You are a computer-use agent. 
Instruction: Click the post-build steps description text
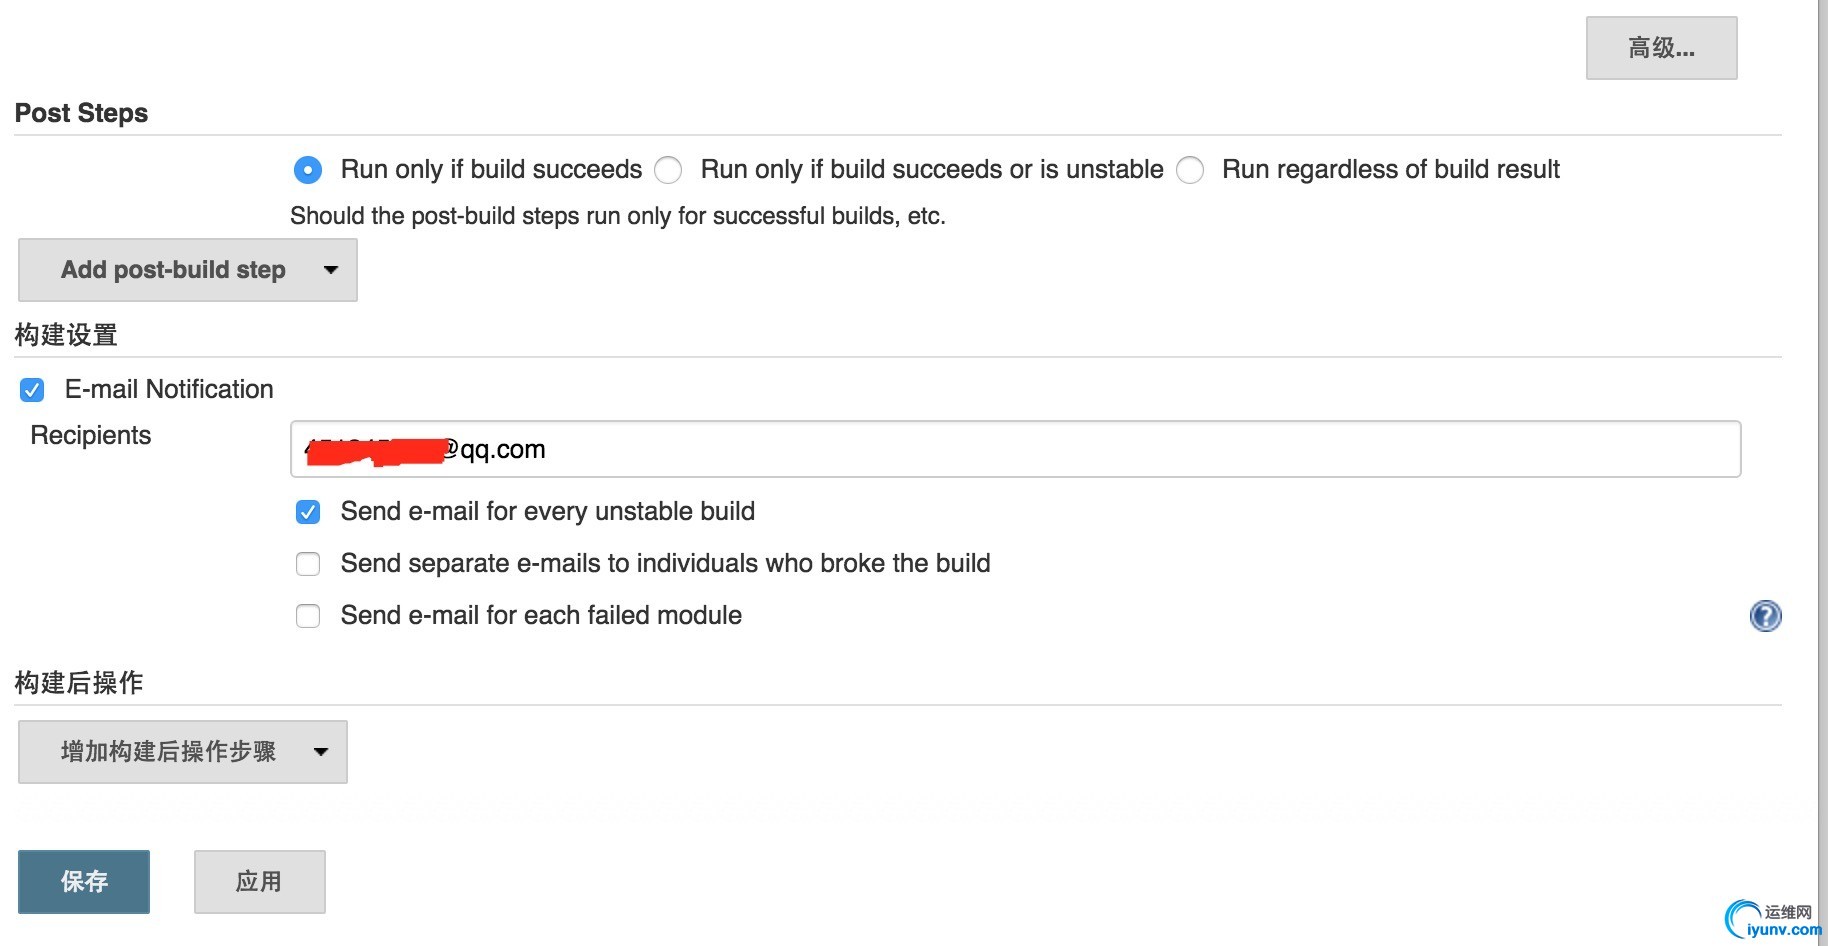617,216
